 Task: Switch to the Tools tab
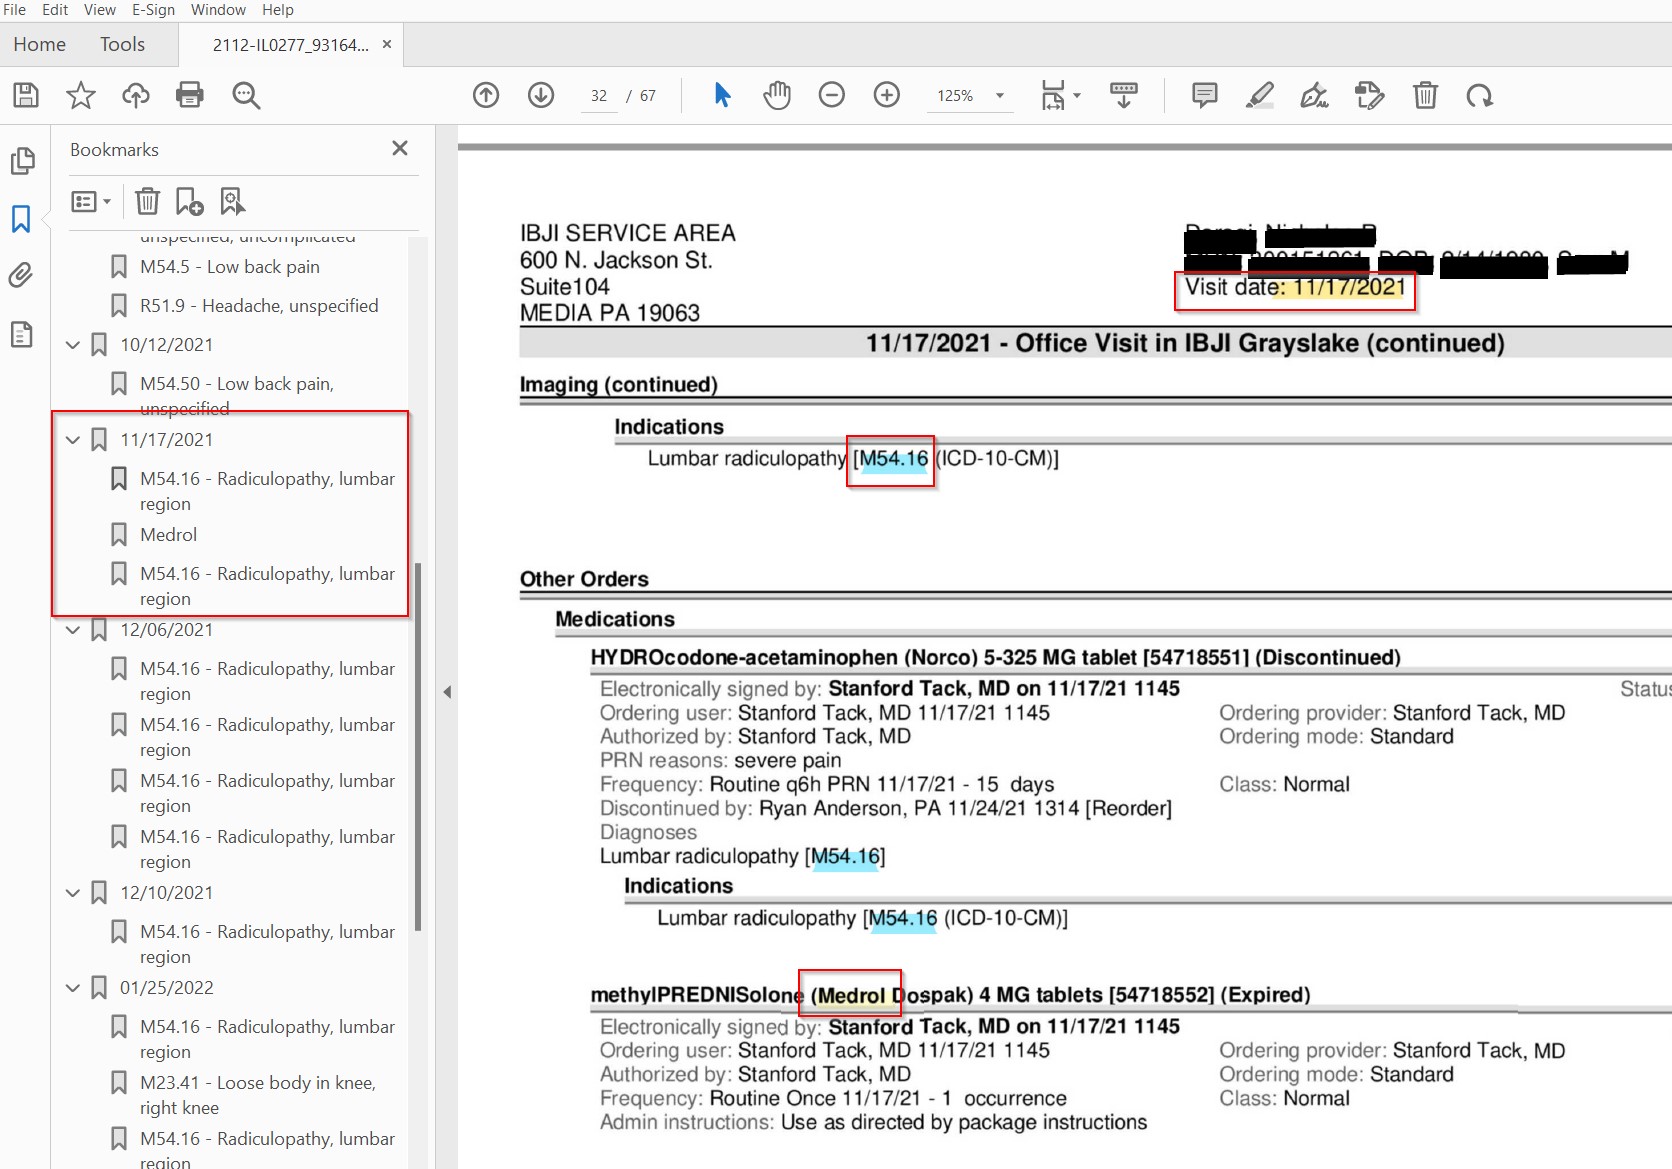[122, 45]
